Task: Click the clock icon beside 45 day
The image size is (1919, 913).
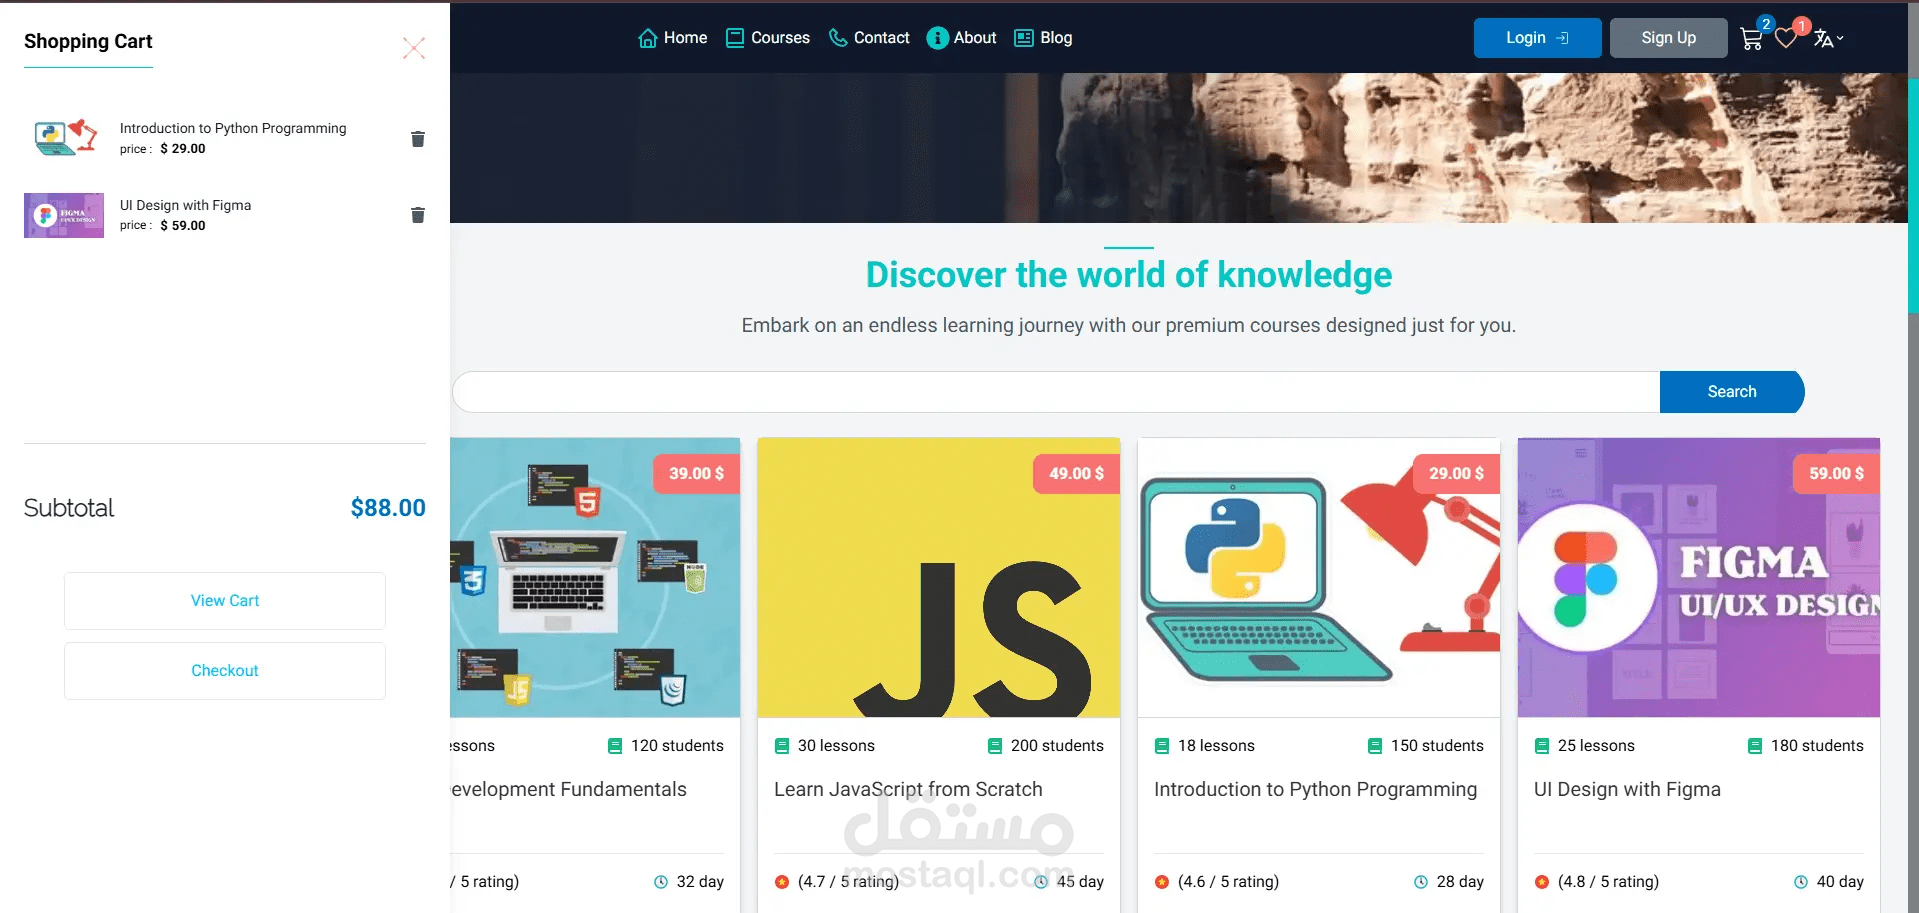Action: point(1041,882)
